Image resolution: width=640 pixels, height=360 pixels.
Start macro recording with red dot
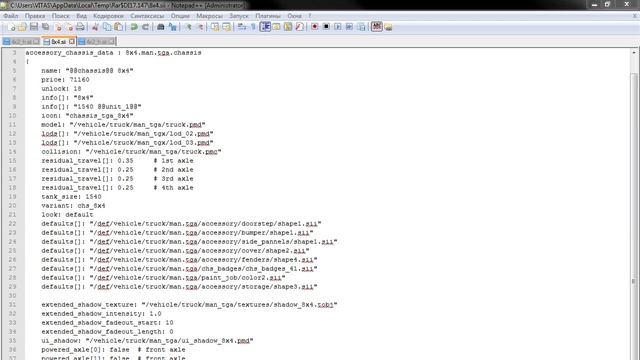(x=314, y=27)
